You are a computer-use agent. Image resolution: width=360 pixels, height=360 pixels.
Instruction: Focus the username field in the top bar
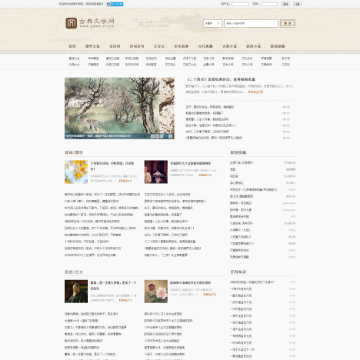240,4
